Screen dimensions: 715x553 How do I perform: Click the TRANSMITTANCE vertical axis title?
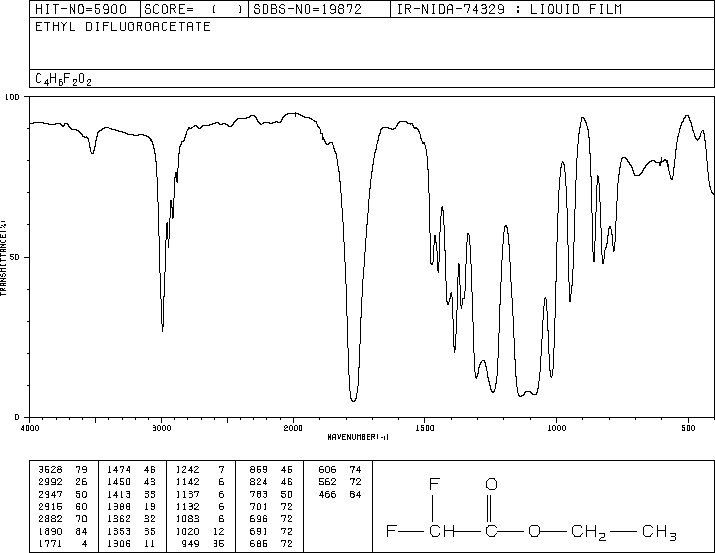(3, 258)
